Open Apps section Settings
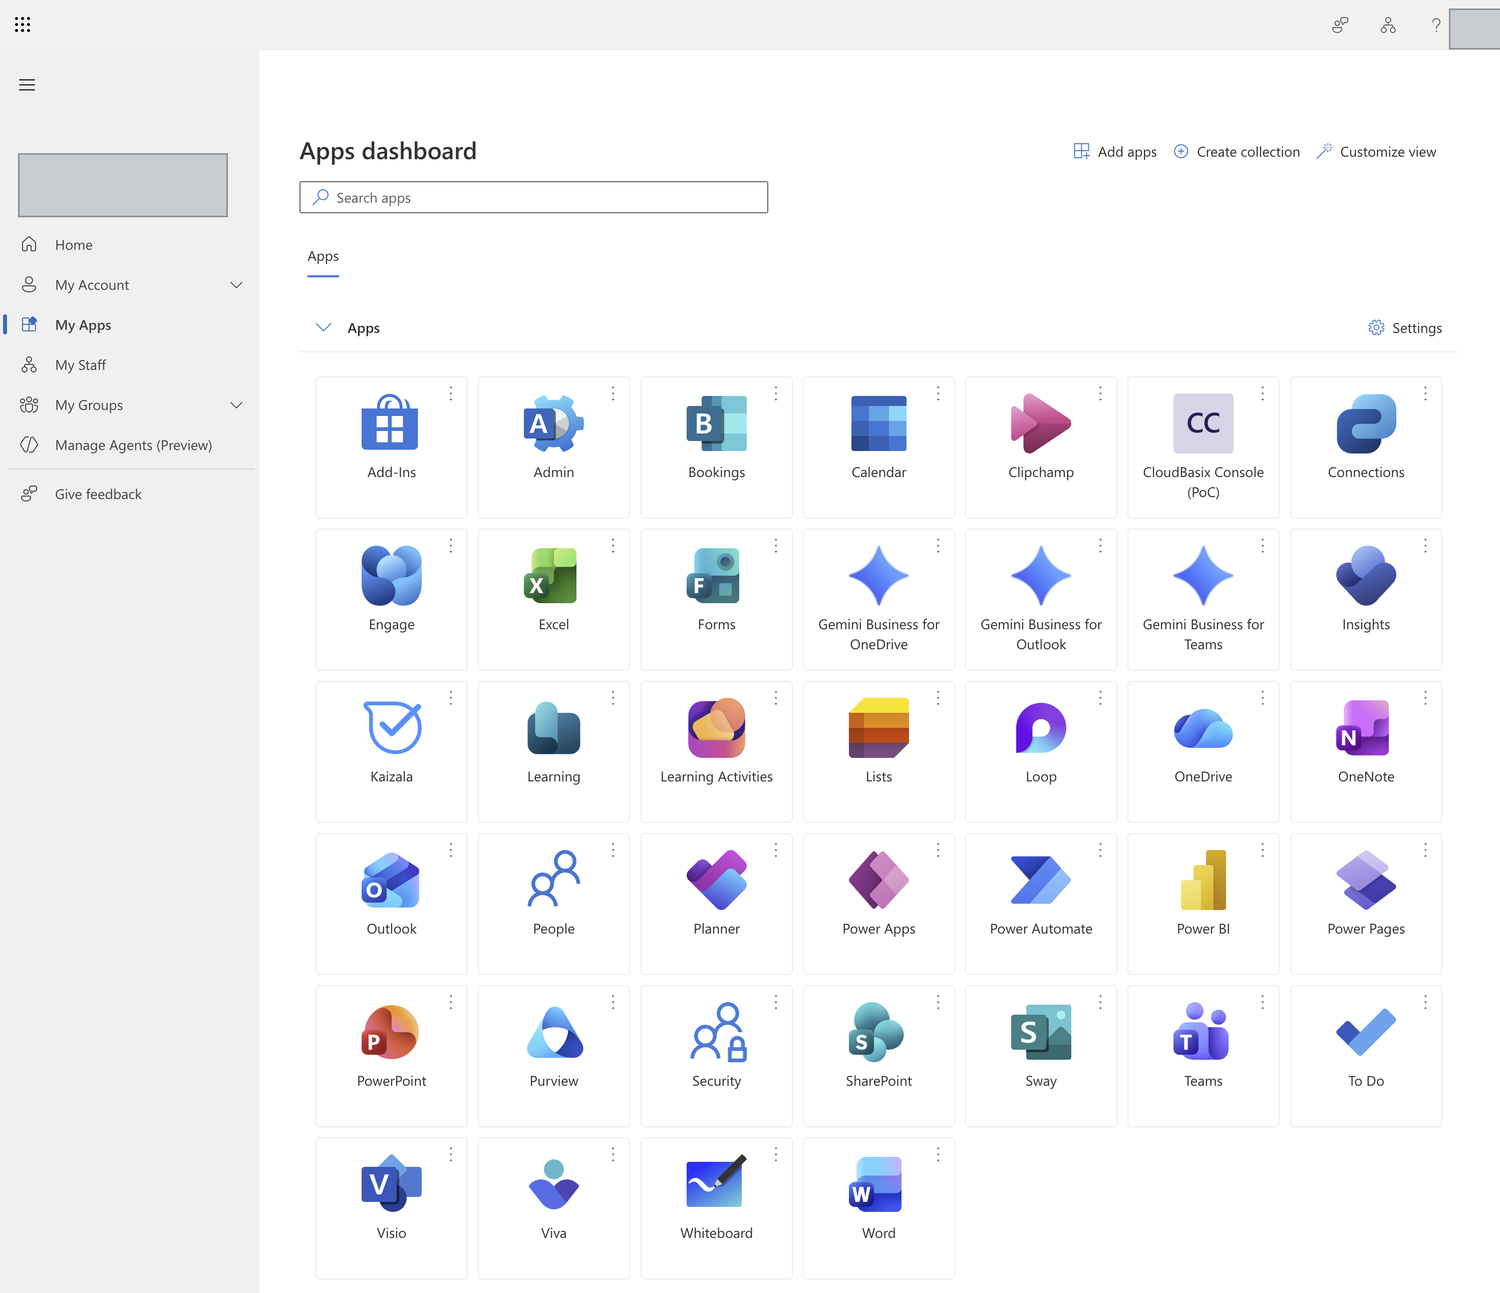Screen dimensions: 1500x1293 coord(1405,328)
